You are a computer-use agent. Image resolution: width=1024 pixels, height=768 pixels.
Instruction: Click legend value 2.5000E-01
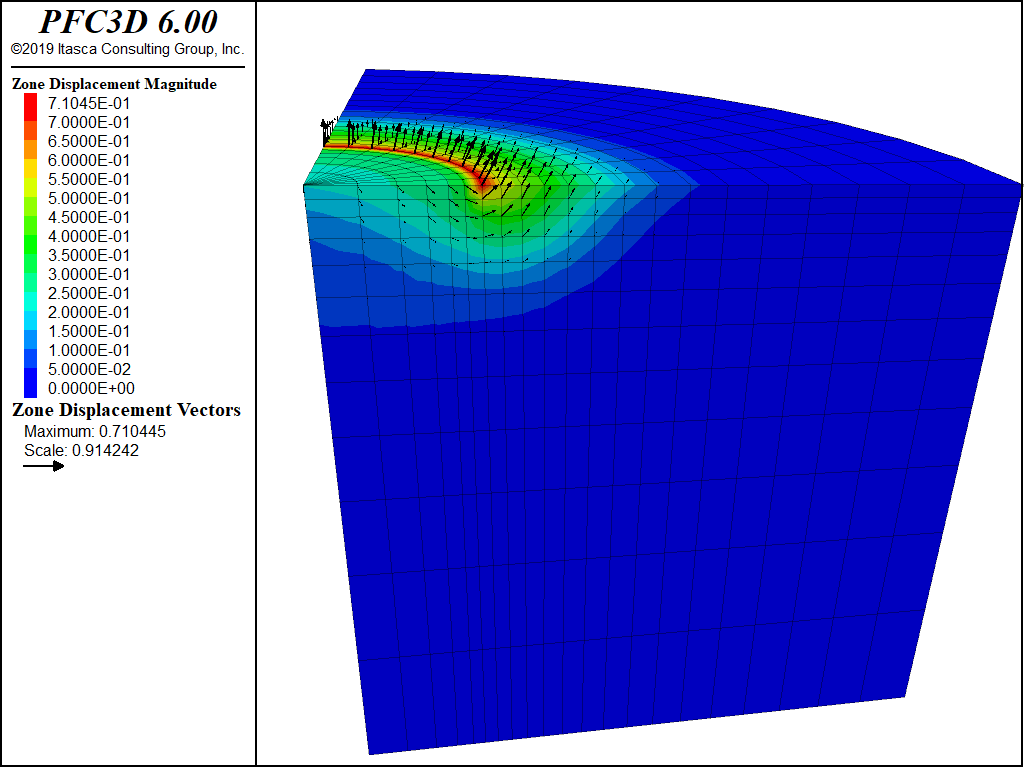coord(89,293)
